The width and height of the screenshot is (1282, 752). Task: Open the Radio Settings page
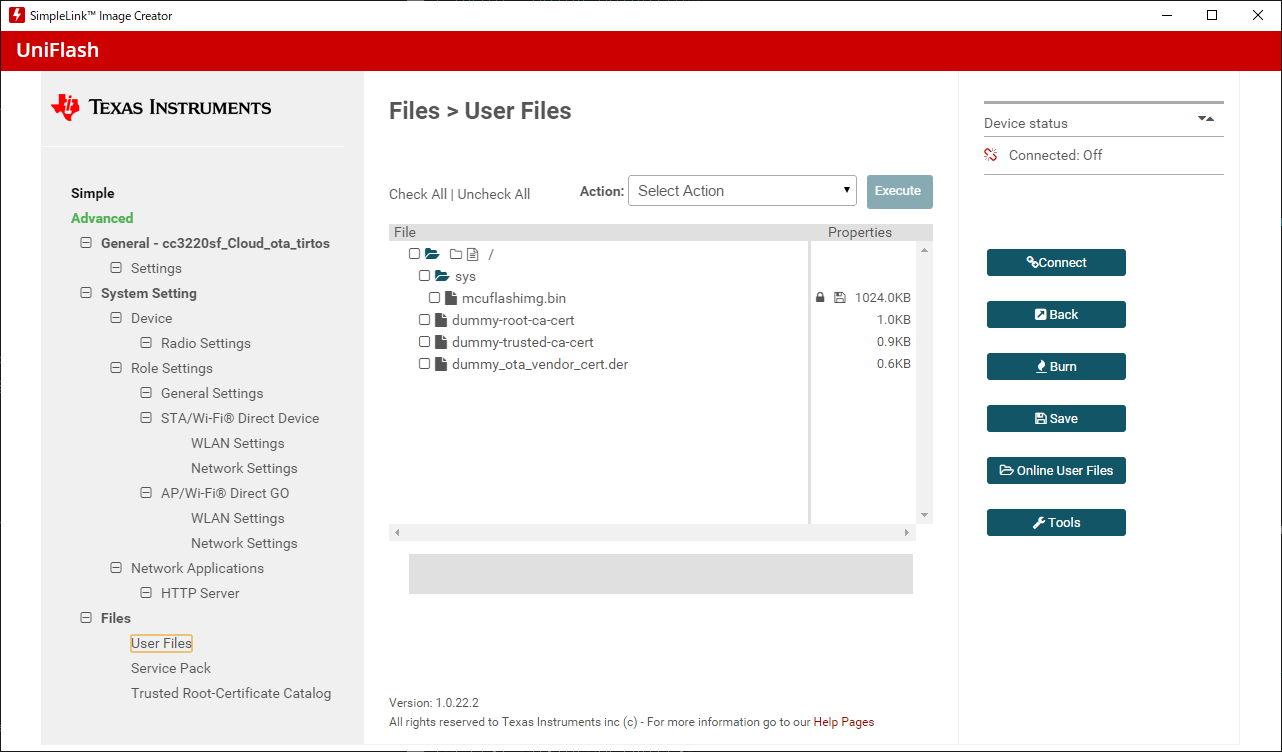206,343
